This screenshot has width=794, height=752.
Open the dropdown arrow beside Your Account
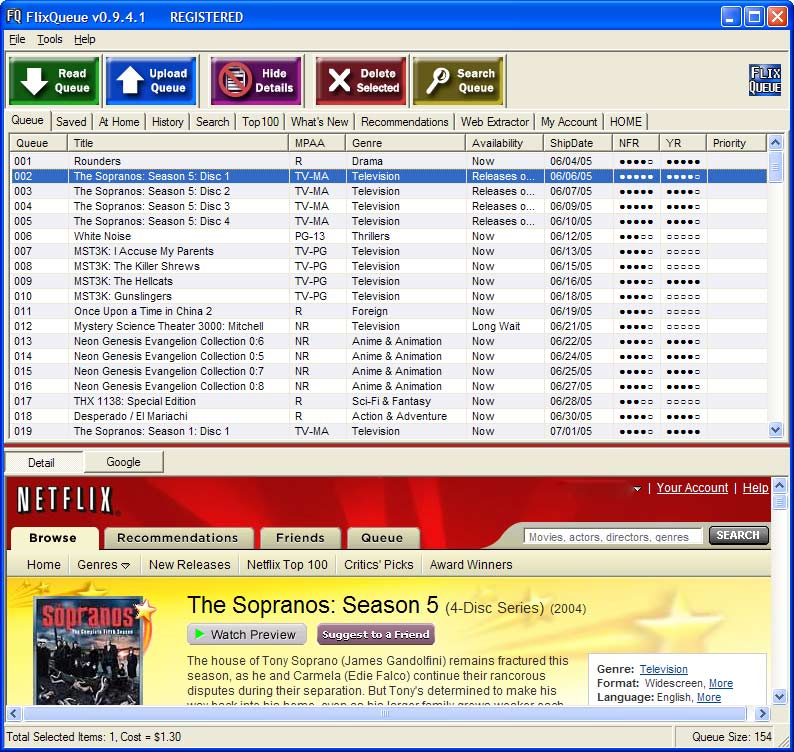[x=637, y=489]
